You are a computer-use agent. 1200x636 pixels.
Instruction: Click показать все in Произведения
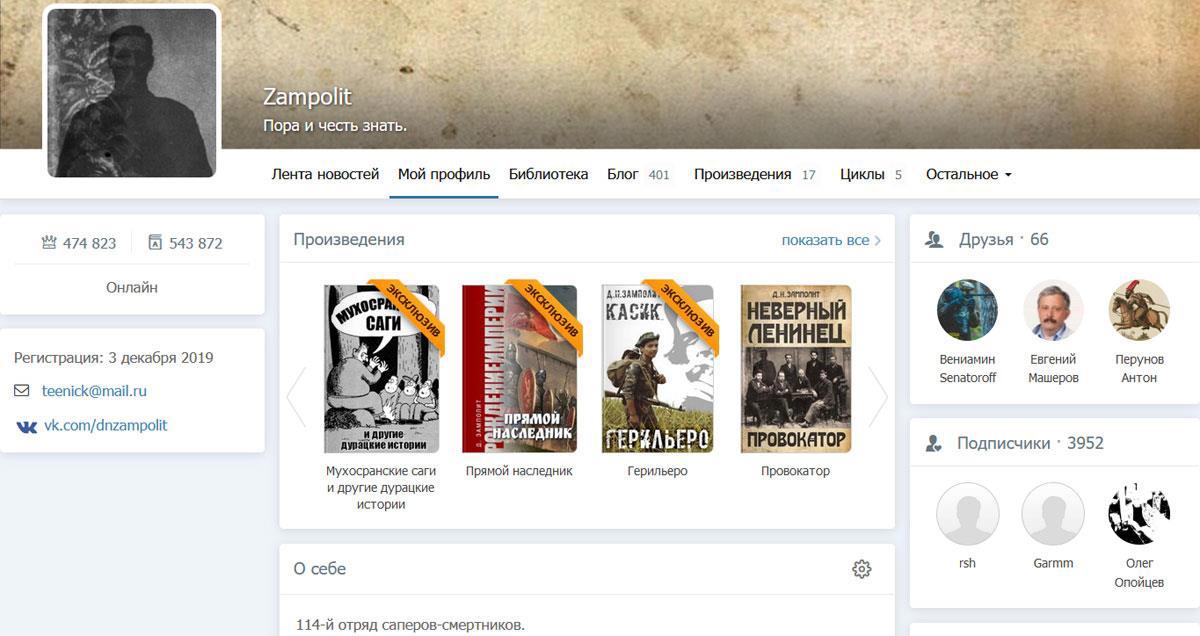825,240
